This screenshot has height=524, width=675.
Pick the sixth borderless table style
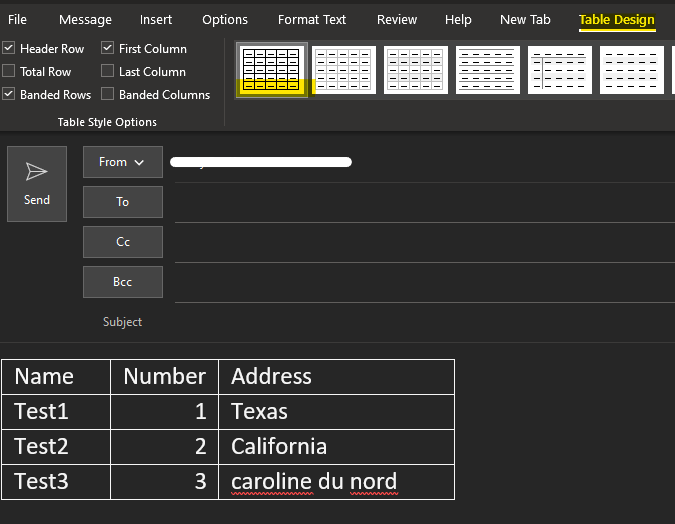632,70
